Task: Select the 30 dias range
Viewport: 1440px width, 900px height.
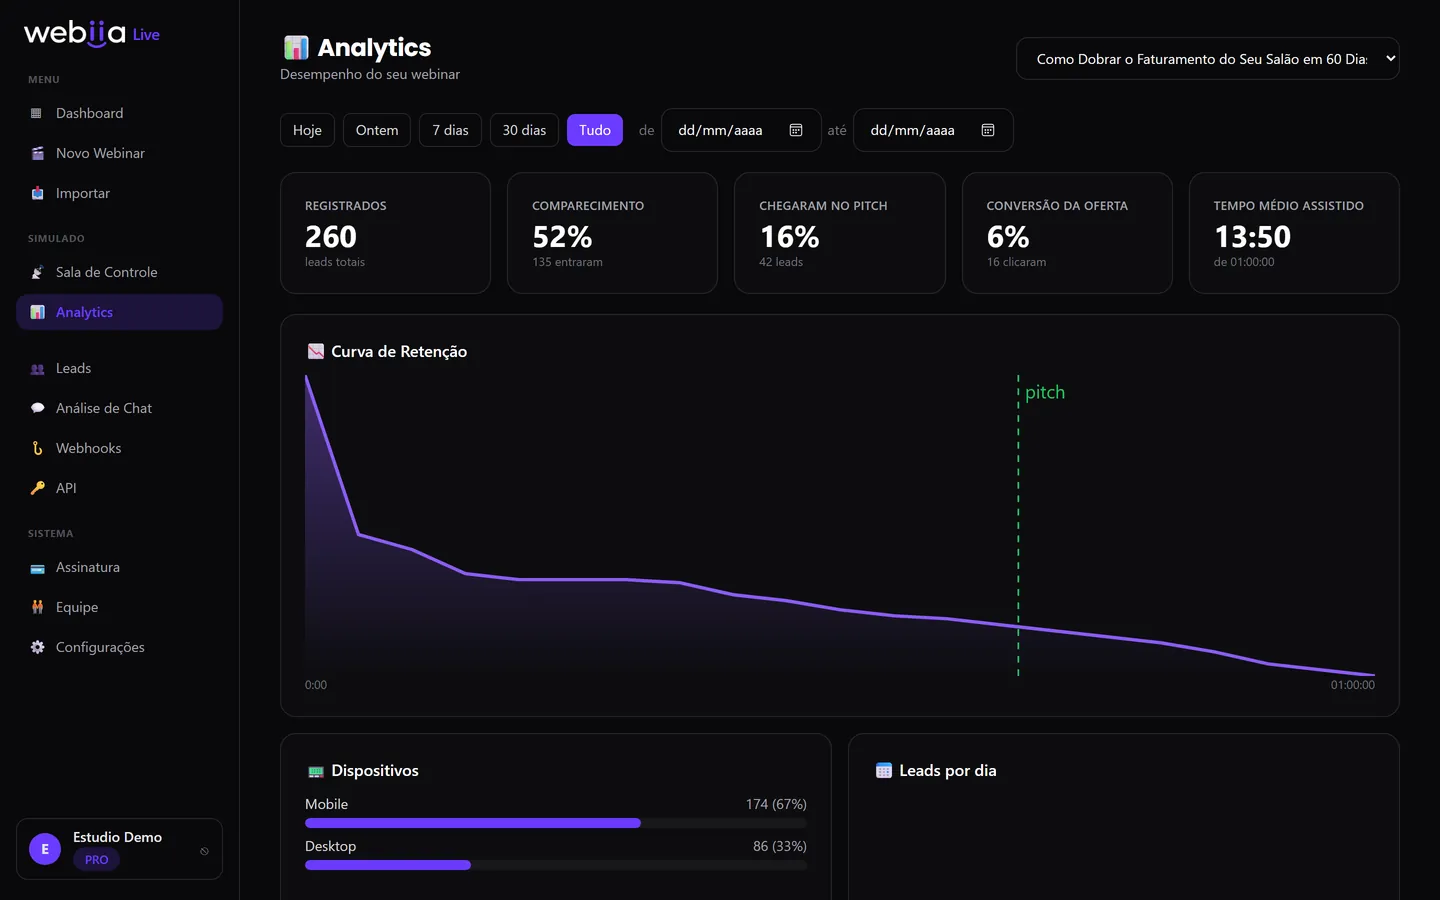Action: point(524,130)
